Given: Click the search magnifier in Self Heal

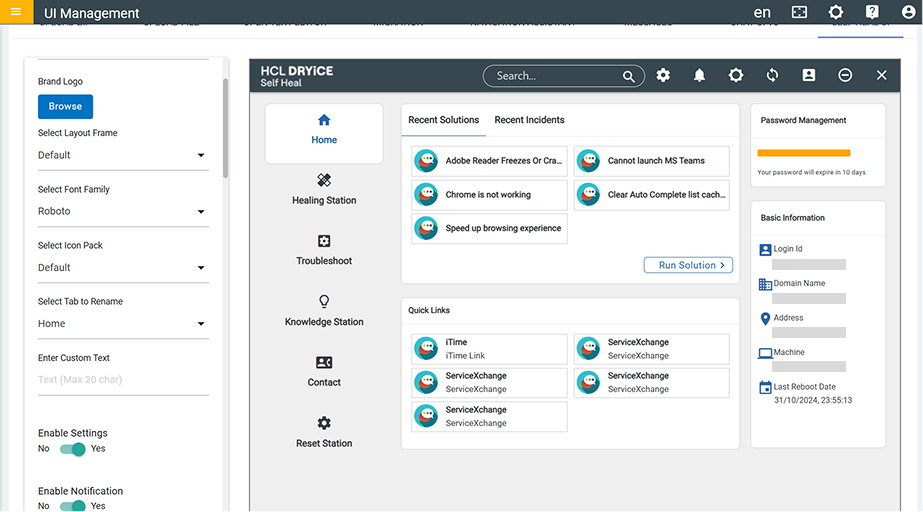Looking at the screenshot, I should pyautogui.click(x=629, y=76).
